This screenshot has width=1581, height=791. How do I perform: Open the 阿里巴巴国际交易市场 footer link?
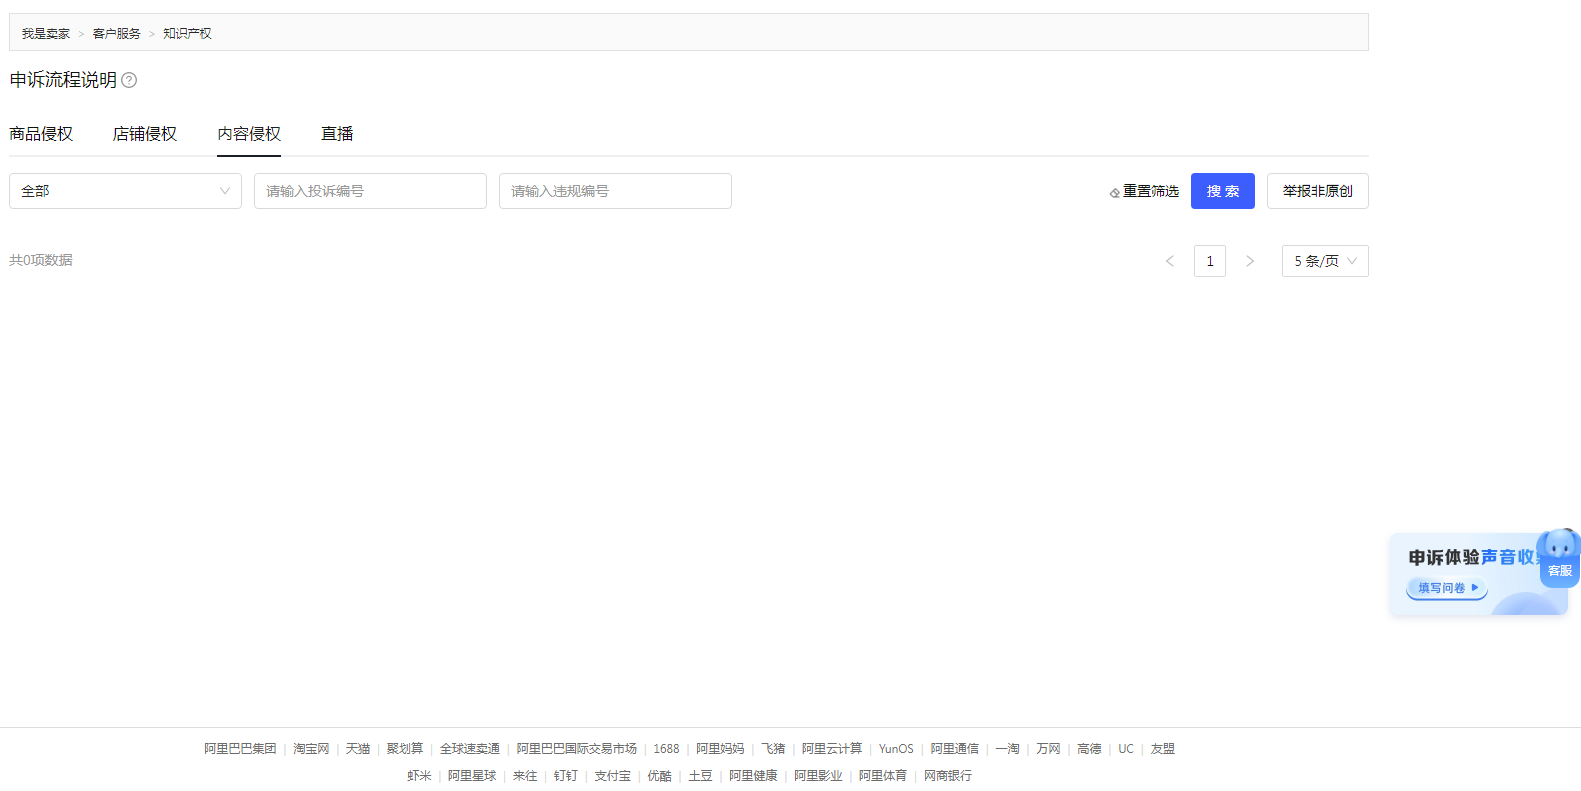(x=577, y=749)
